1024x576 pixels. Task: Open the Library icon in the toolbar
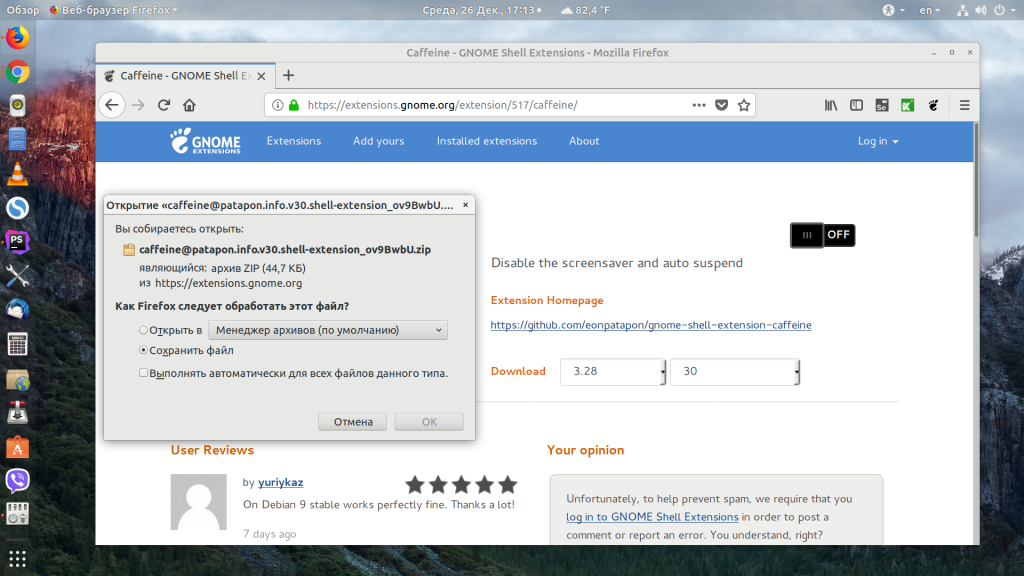coord(831,105)
